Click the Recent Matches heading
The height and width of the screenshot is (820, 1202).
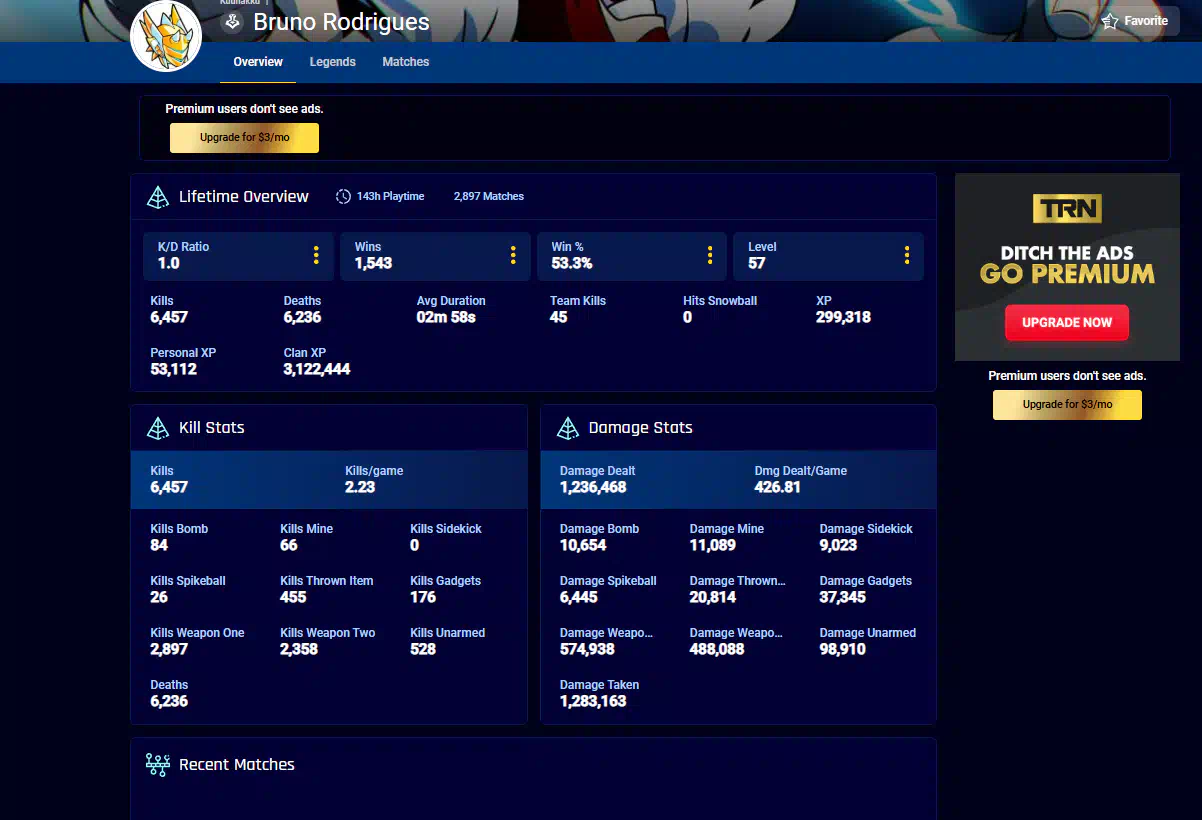[237, 765]
